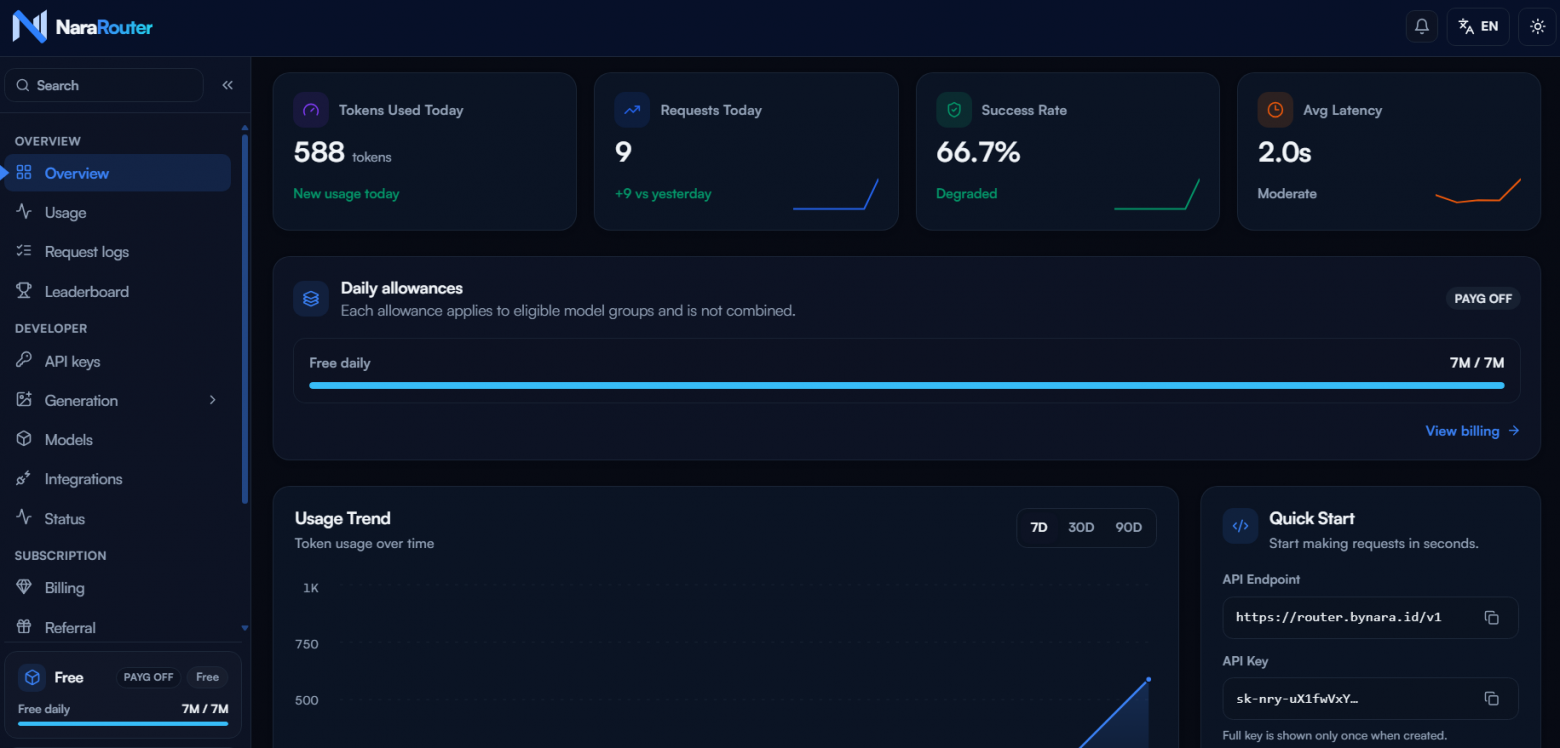Click the 66.7% success rate value
Screen dimensions: 1560x748
point(978,153)
